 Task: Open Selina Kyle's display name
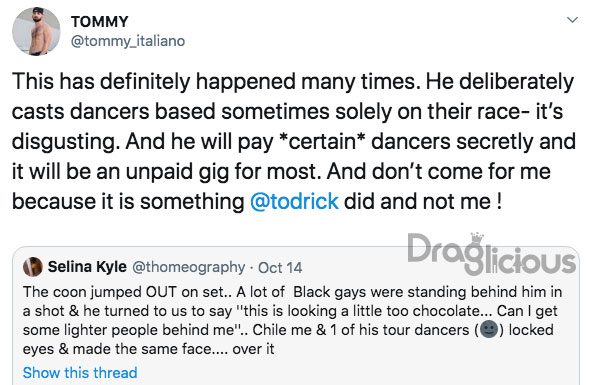click(87, 267)
